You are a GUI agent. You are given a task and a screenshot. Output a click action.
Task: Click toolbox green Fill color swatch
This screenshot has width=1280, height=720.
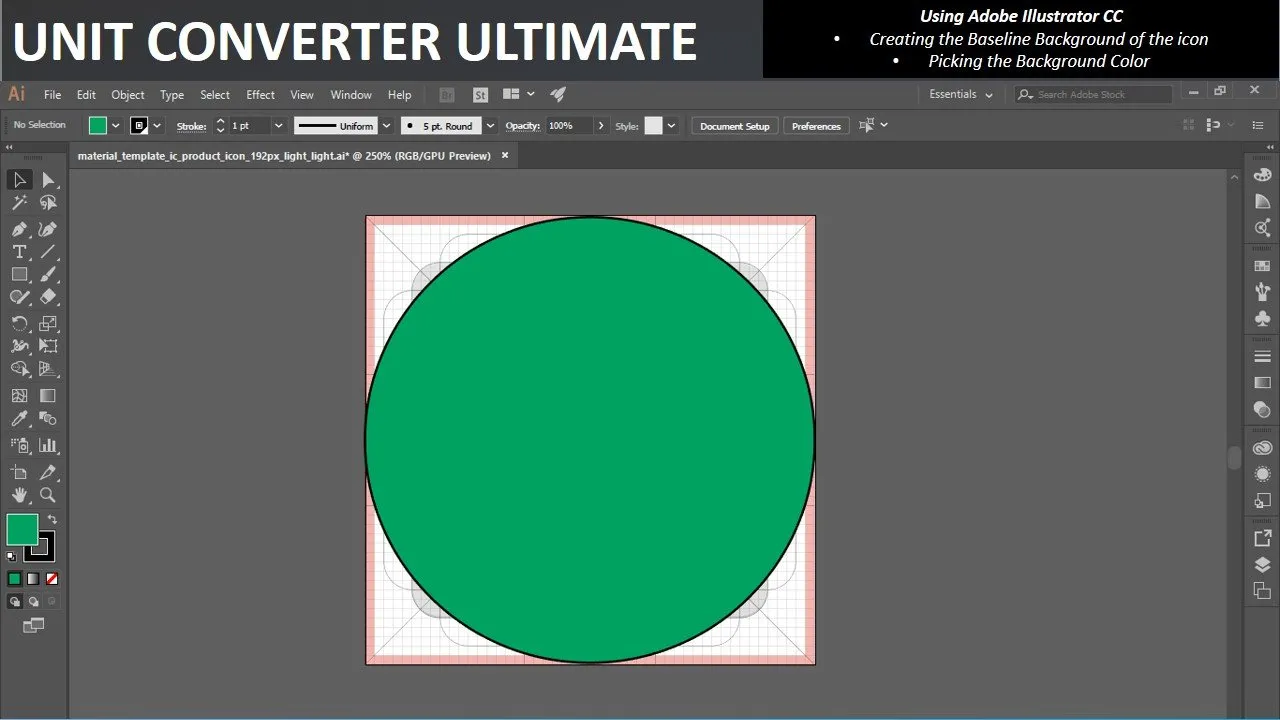pyautogui.click(x=22, y=529)
